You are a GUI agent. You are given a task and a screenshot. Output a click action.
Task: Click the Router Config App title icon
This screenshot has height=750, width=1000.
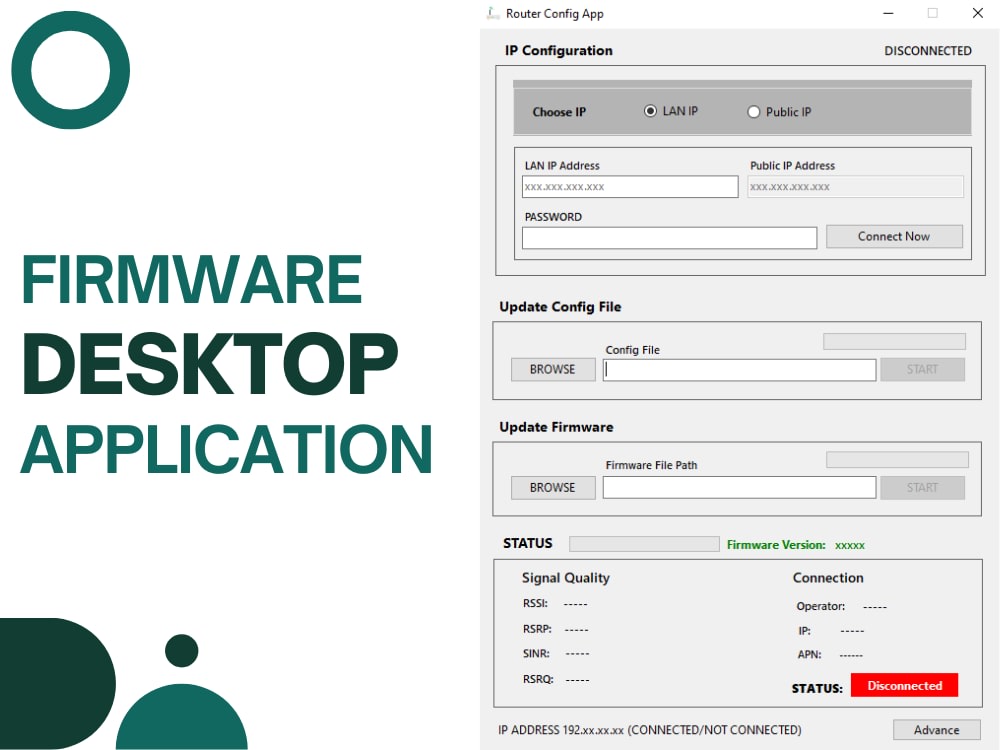click(492, 13)
